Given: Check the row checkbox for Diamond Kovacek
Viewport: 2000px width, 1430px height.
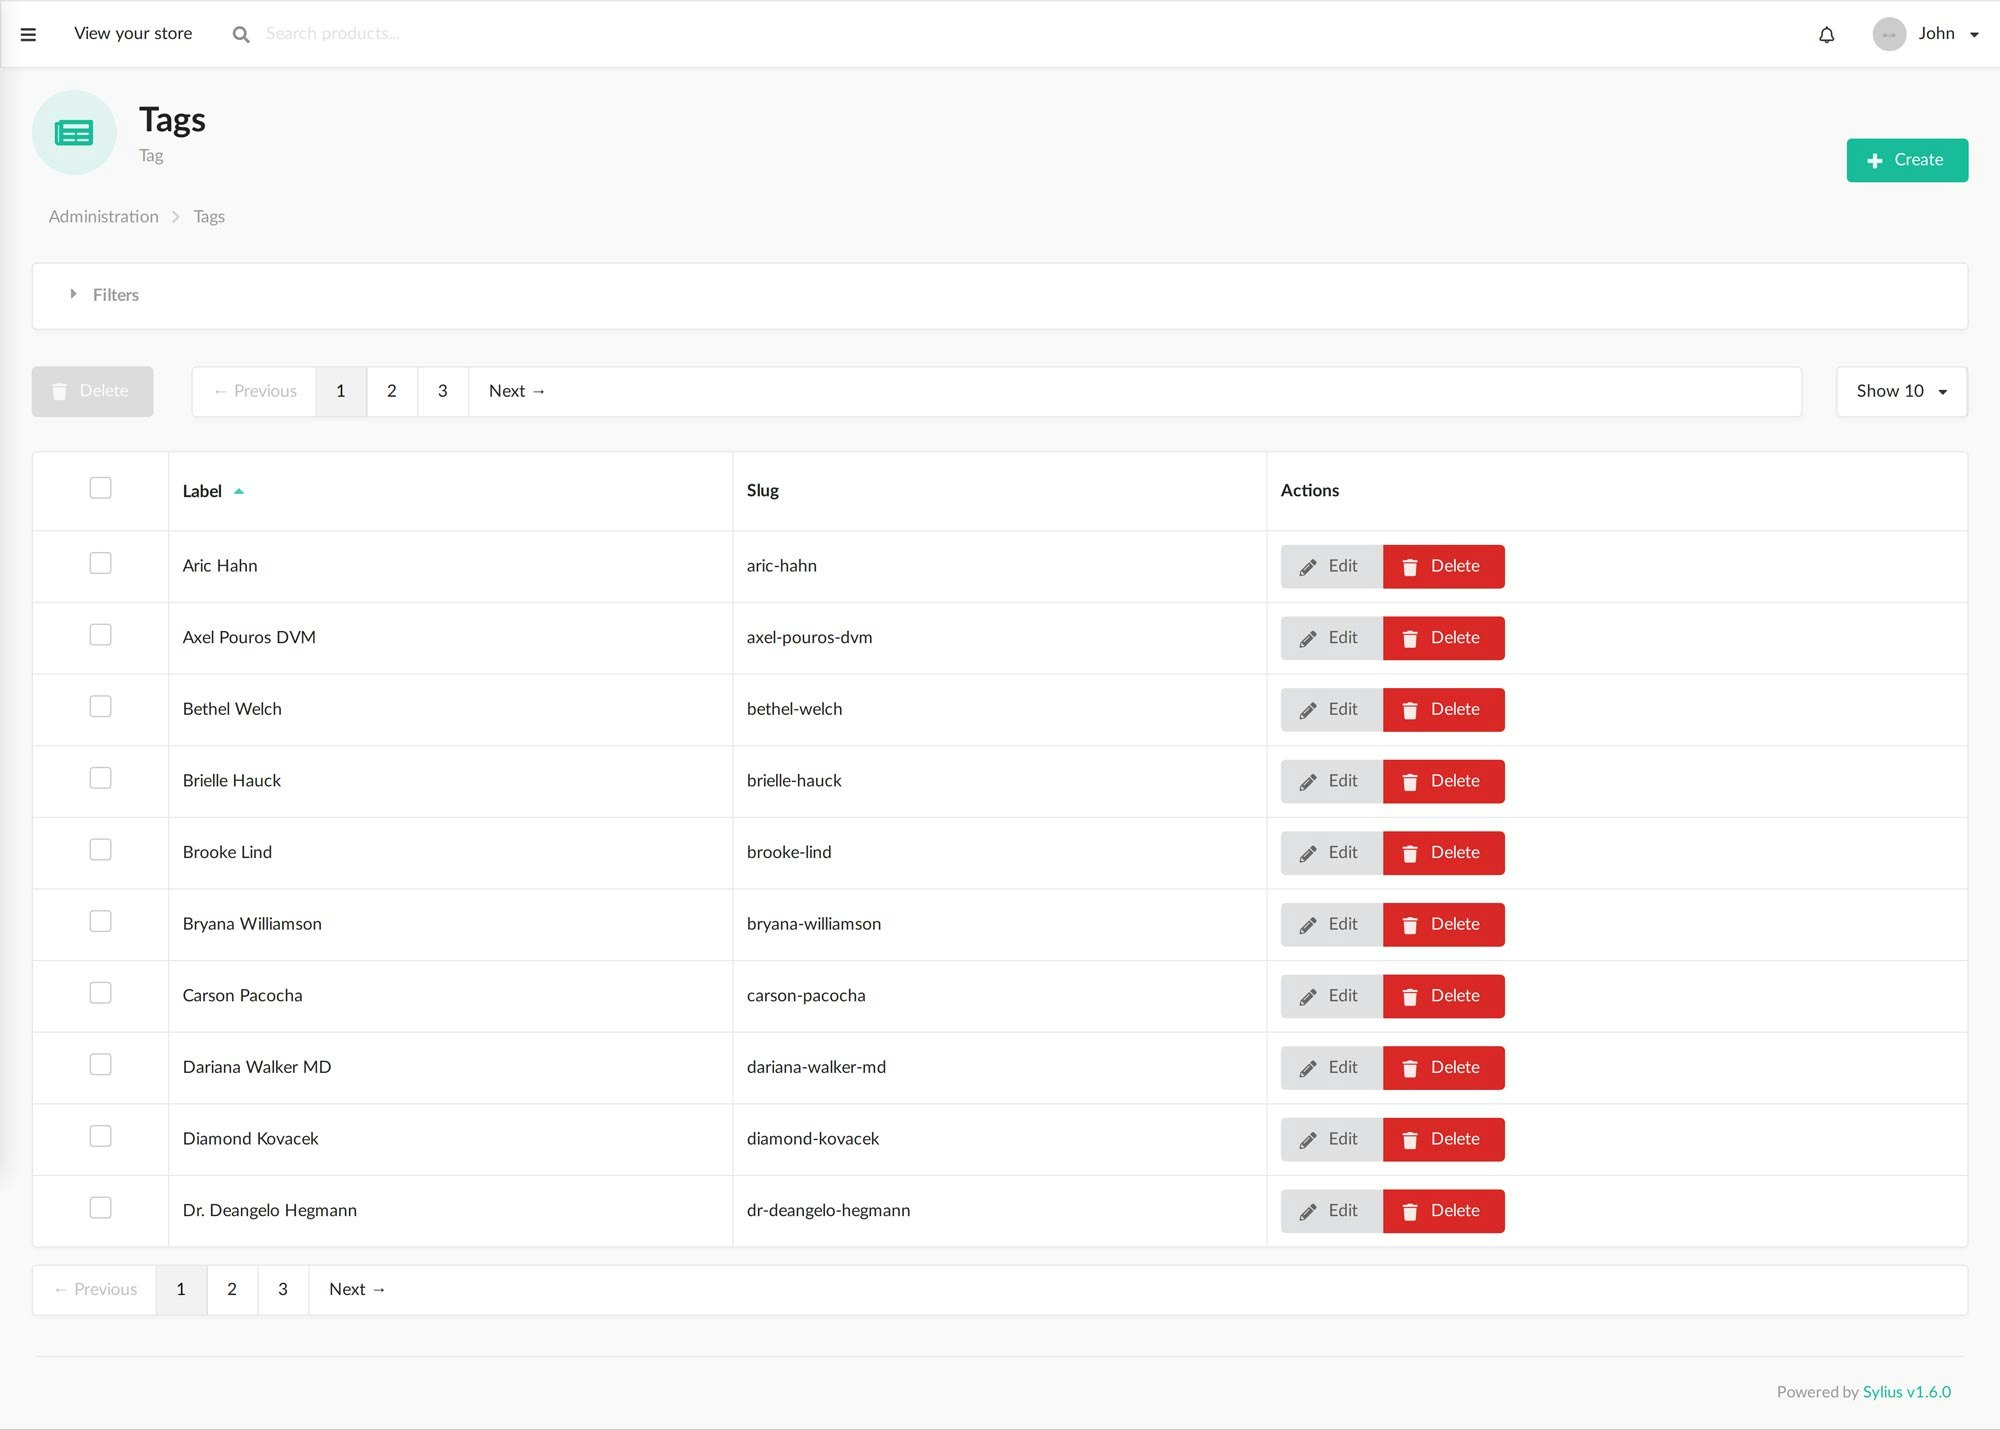Looking at the screenshot, I should pos(100,1136).
